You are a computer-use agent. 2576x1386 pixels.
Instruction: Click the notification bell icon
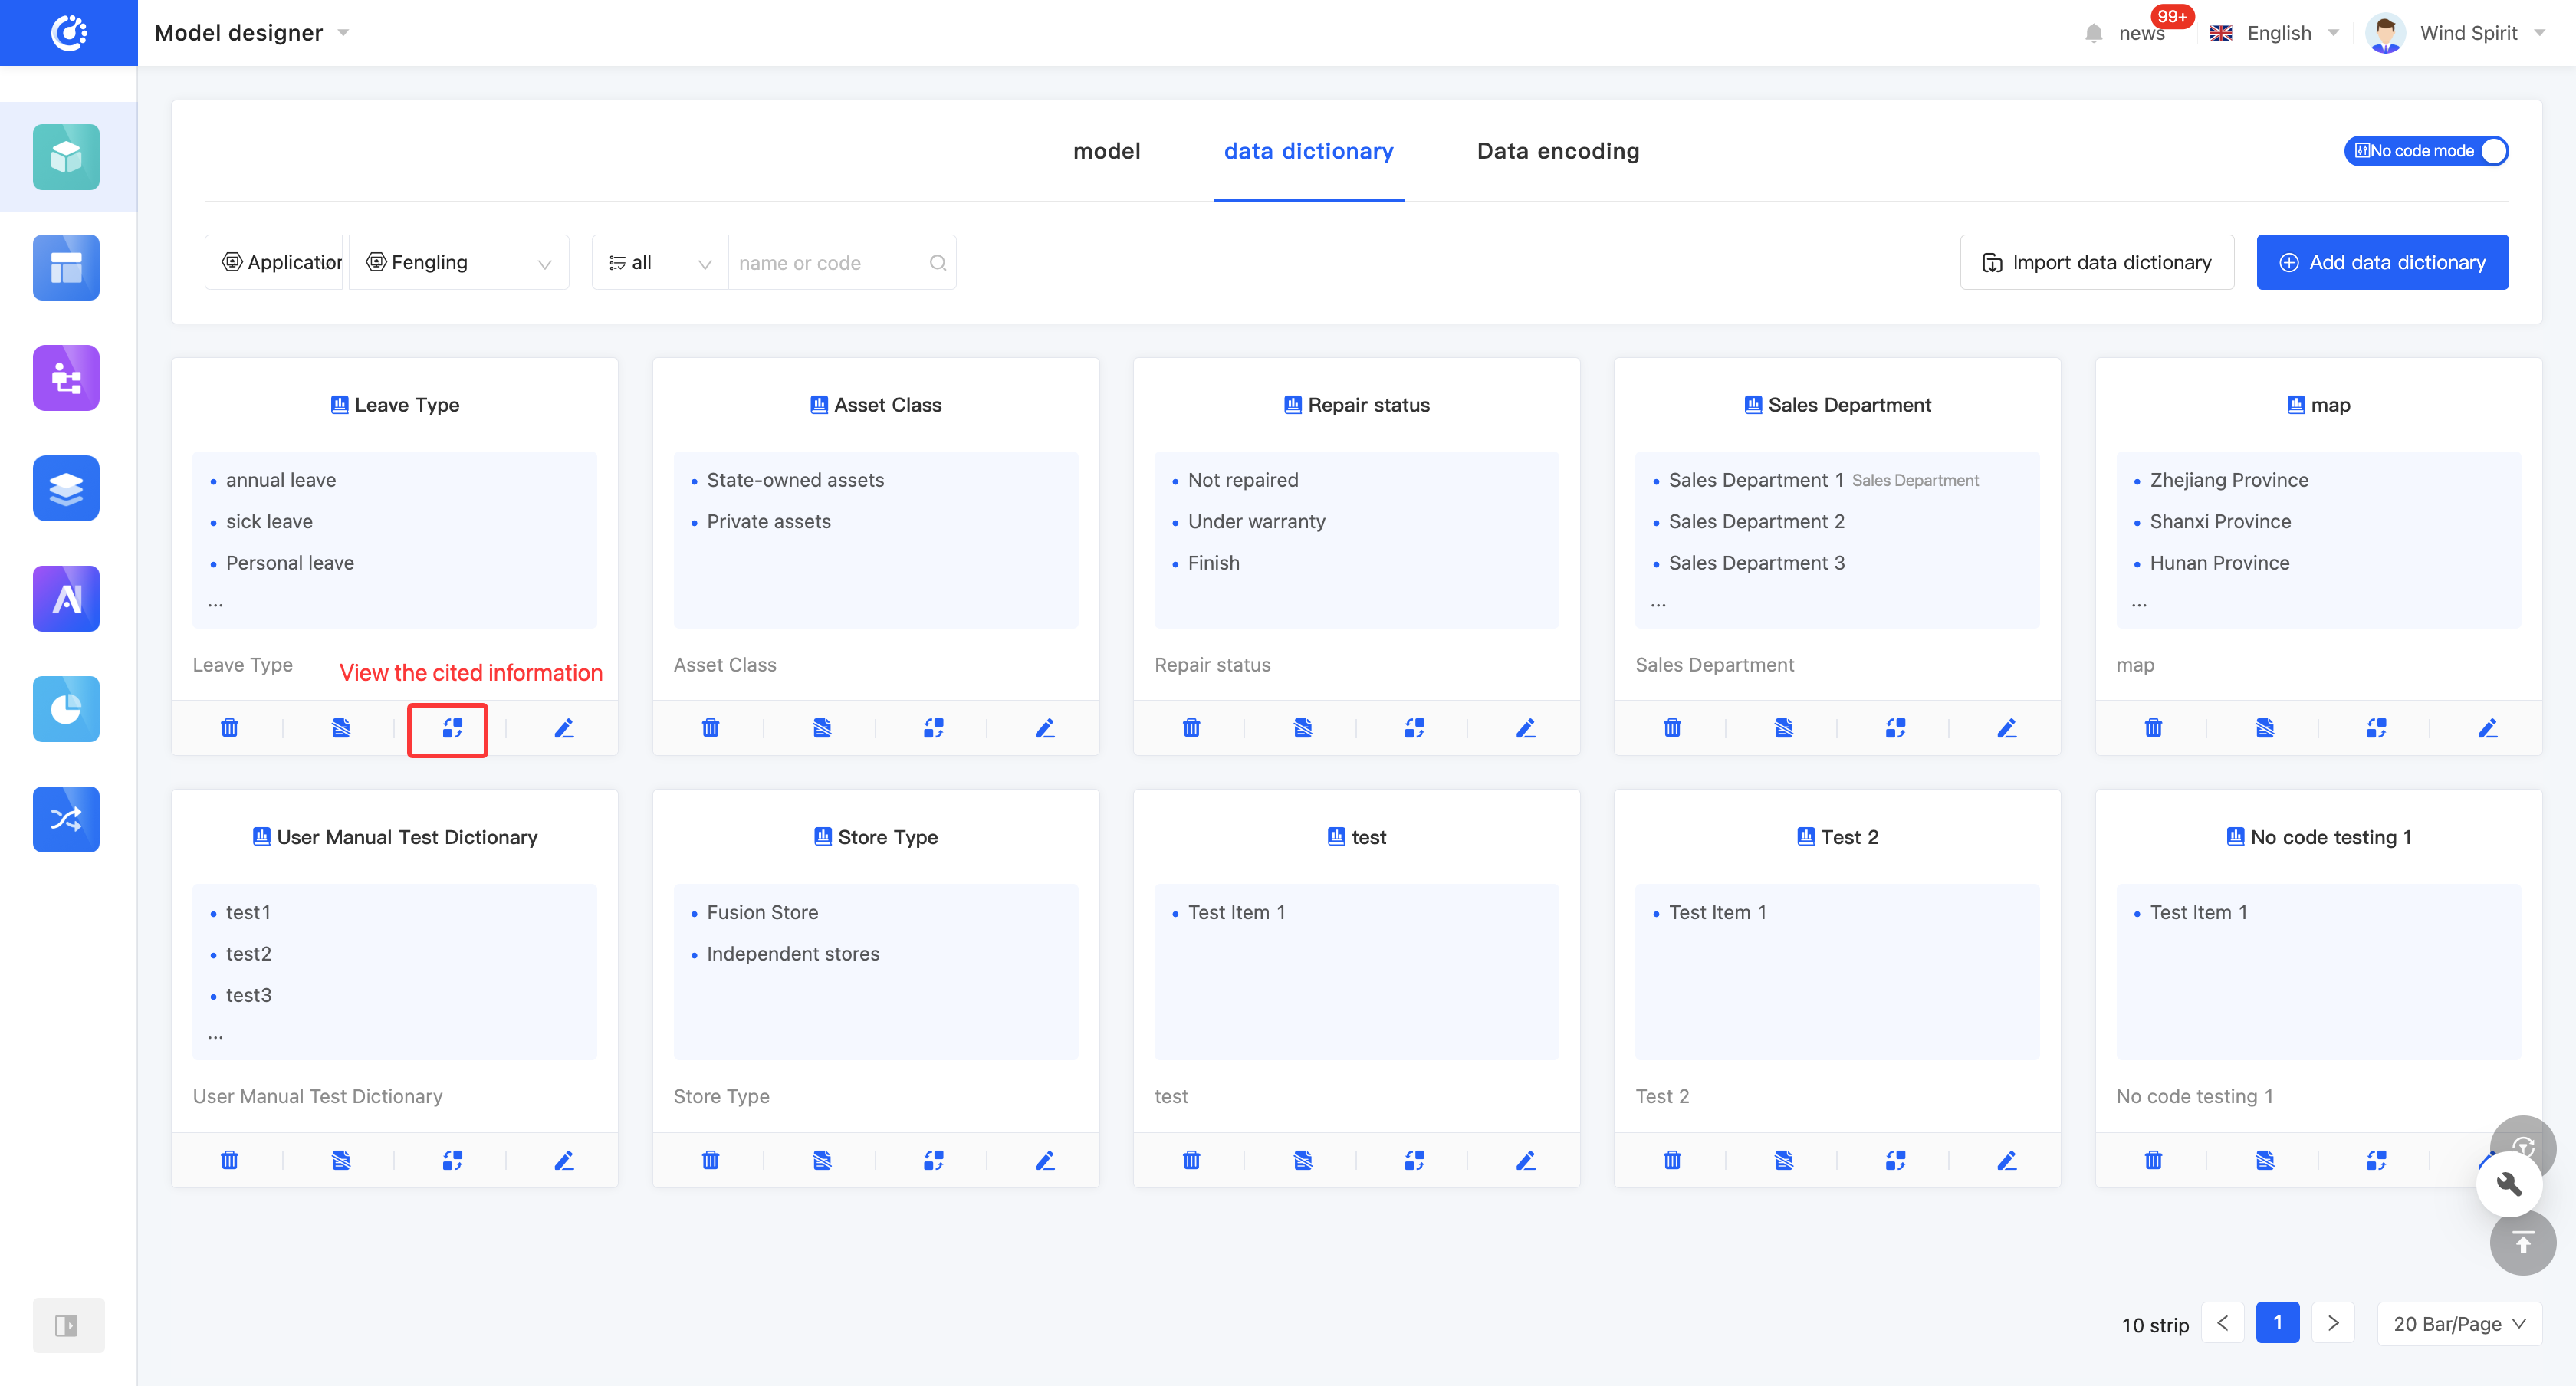pos(2094,33)
